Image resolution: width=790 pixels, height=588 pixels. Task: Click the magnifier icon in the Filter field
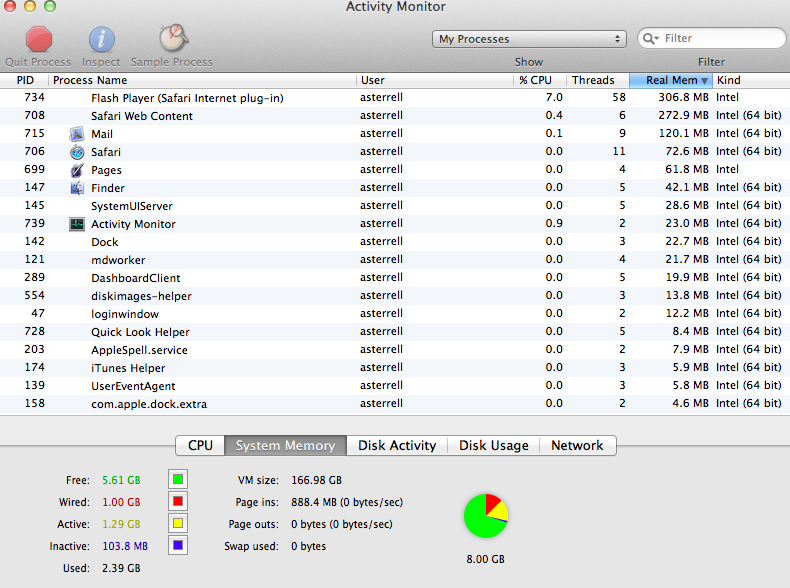[x=649, y=38]
